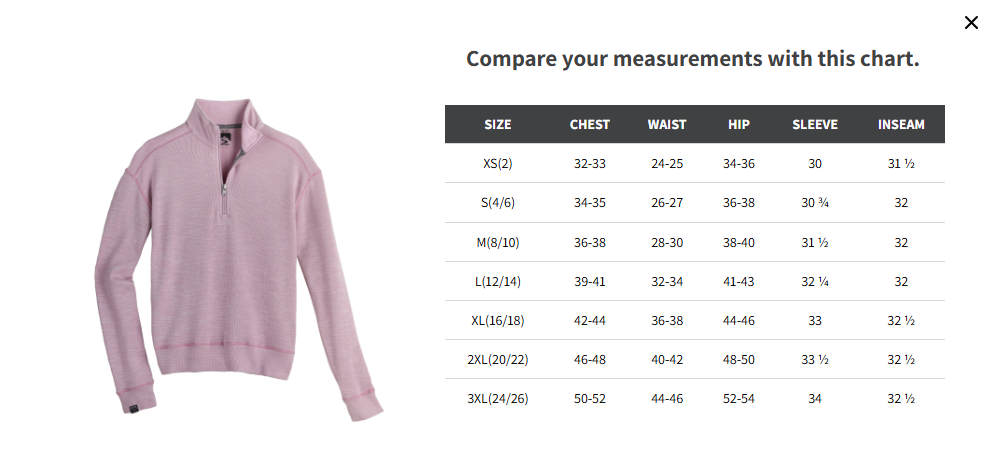Click the INSEAM column header

click(x=901, y=124)
